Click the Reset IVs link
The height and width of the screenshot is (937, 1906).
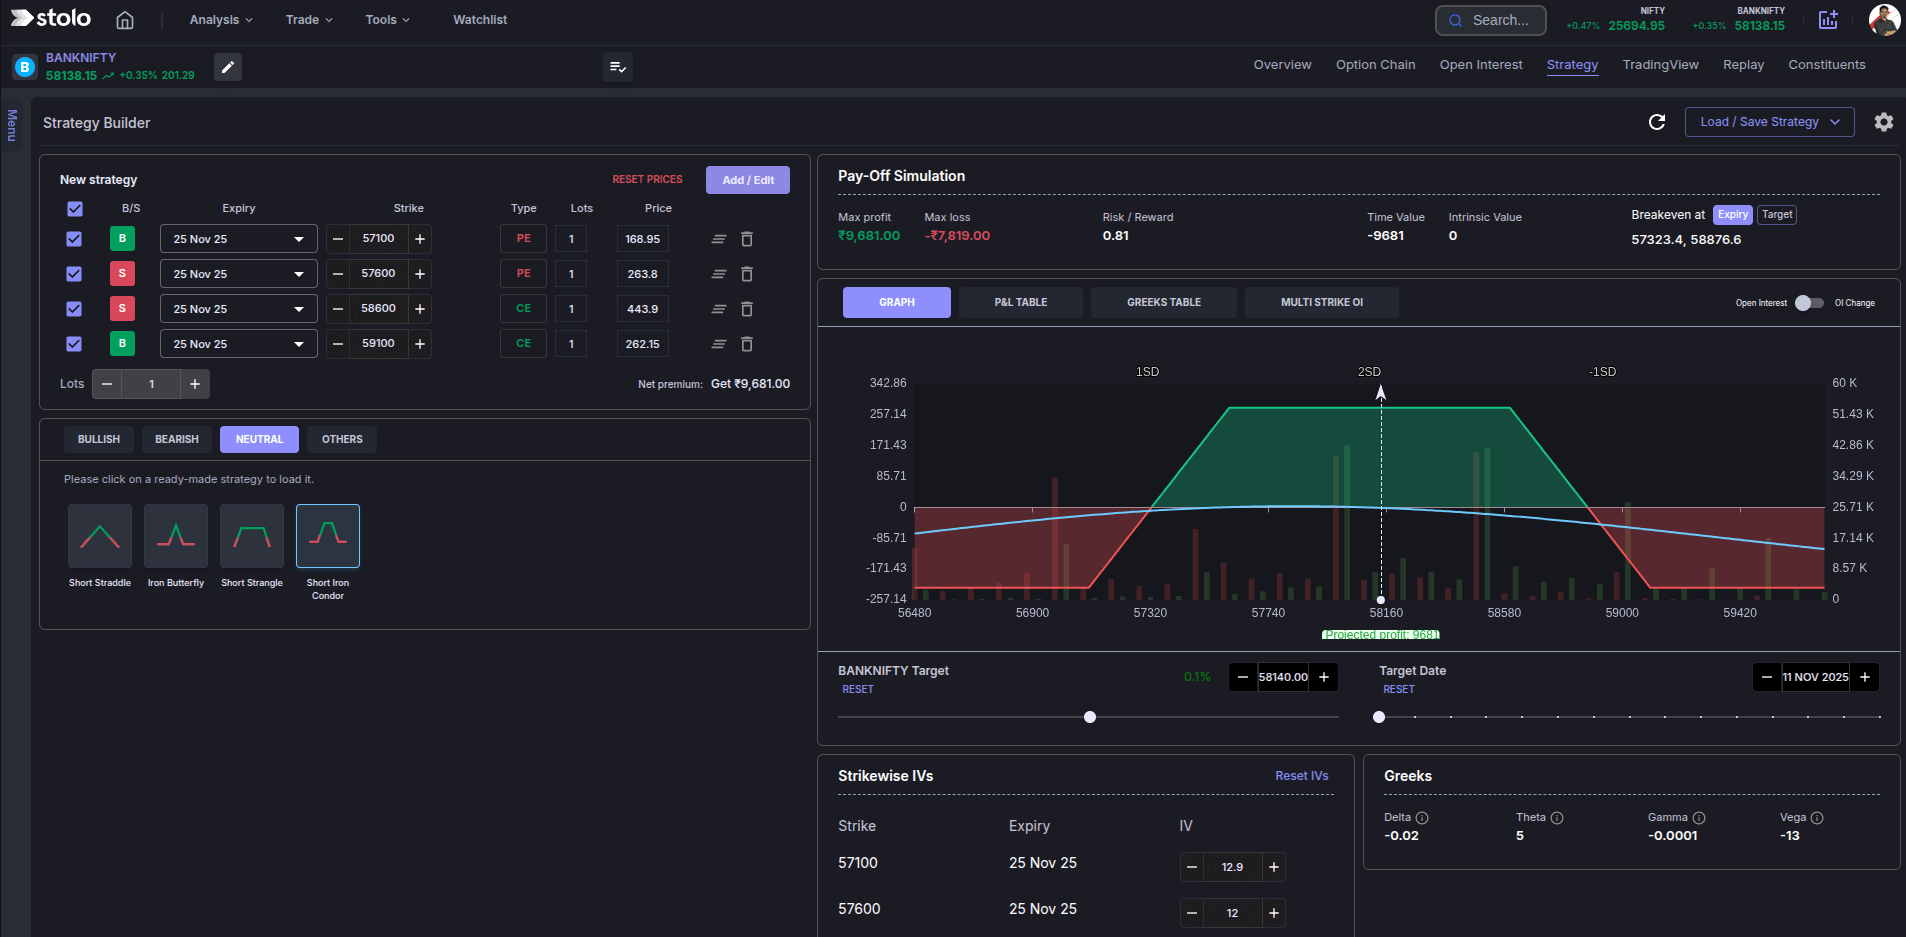(1301, 775)
